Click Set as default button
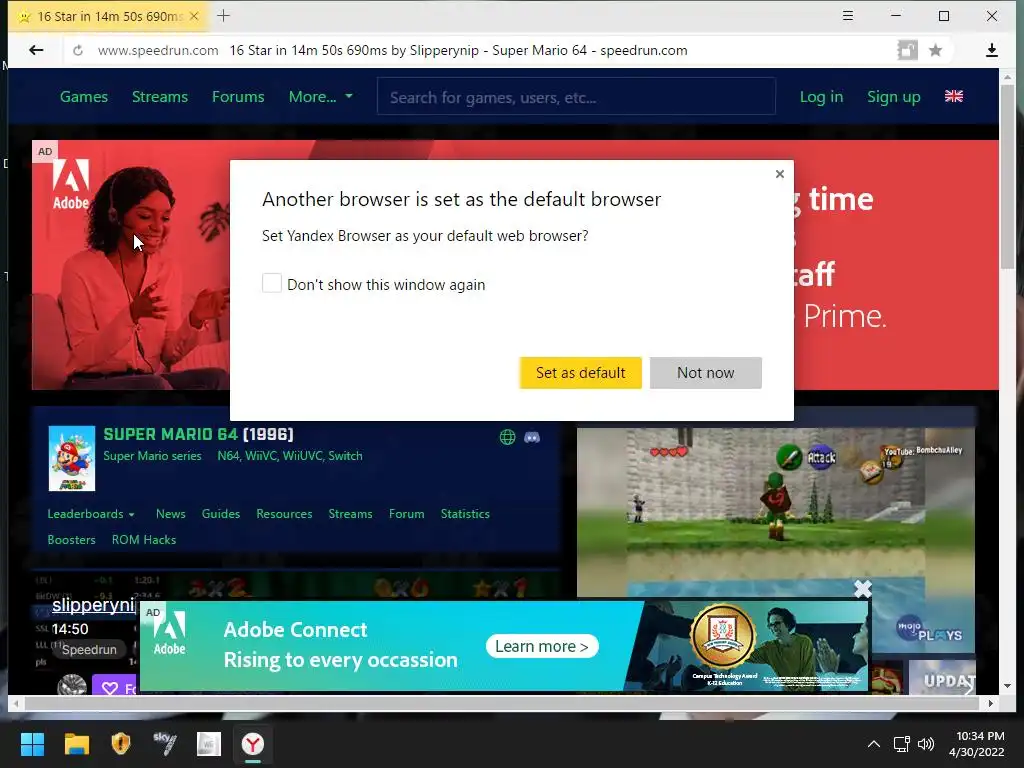The width and height of the screenshot is (1024, 768). coord(581,373)
